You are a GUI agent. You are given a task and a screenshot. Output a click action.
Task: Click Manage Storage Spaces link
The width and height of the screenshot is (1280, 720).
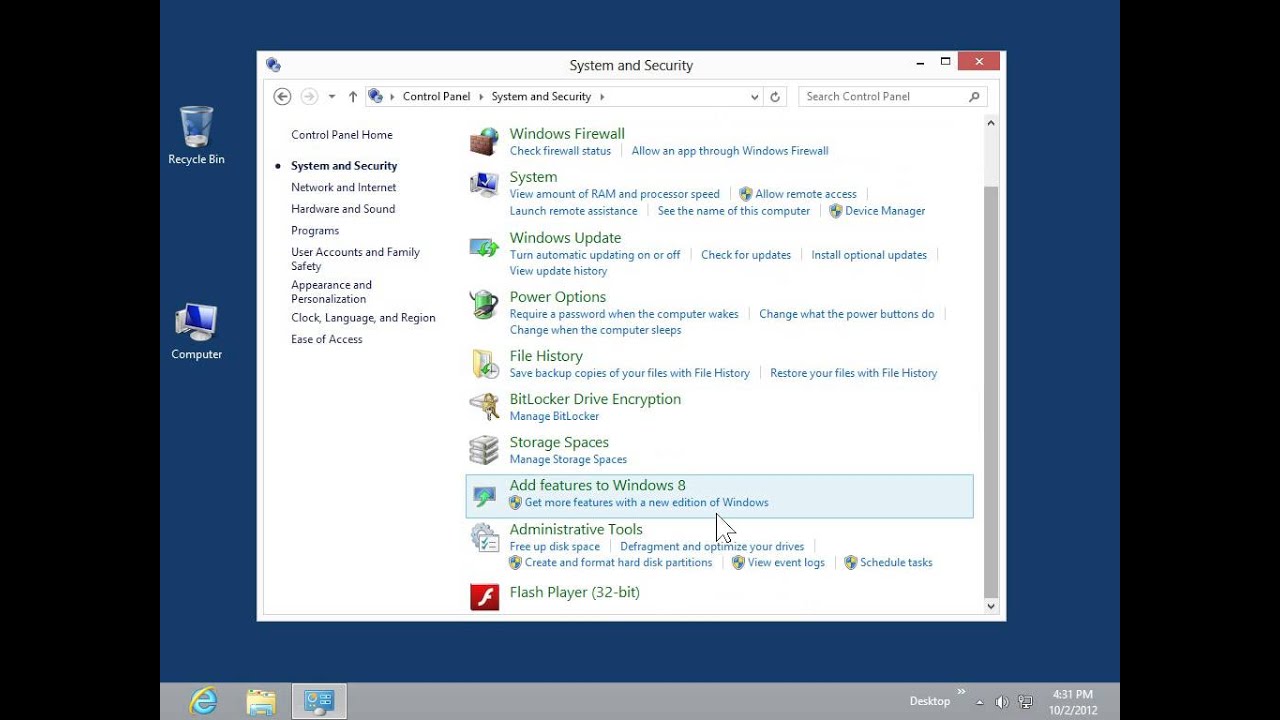568,460
